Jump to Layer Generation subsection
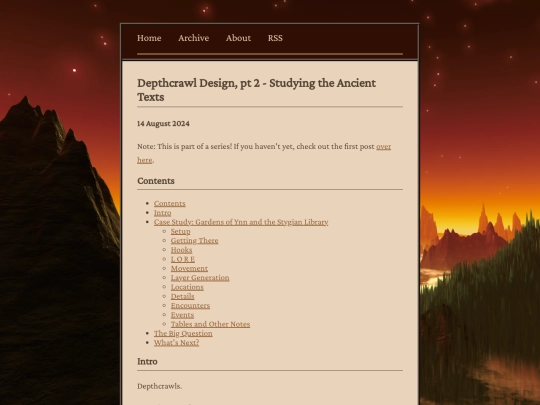This screenshot has height=405, width=540. (x=200, y=278)
